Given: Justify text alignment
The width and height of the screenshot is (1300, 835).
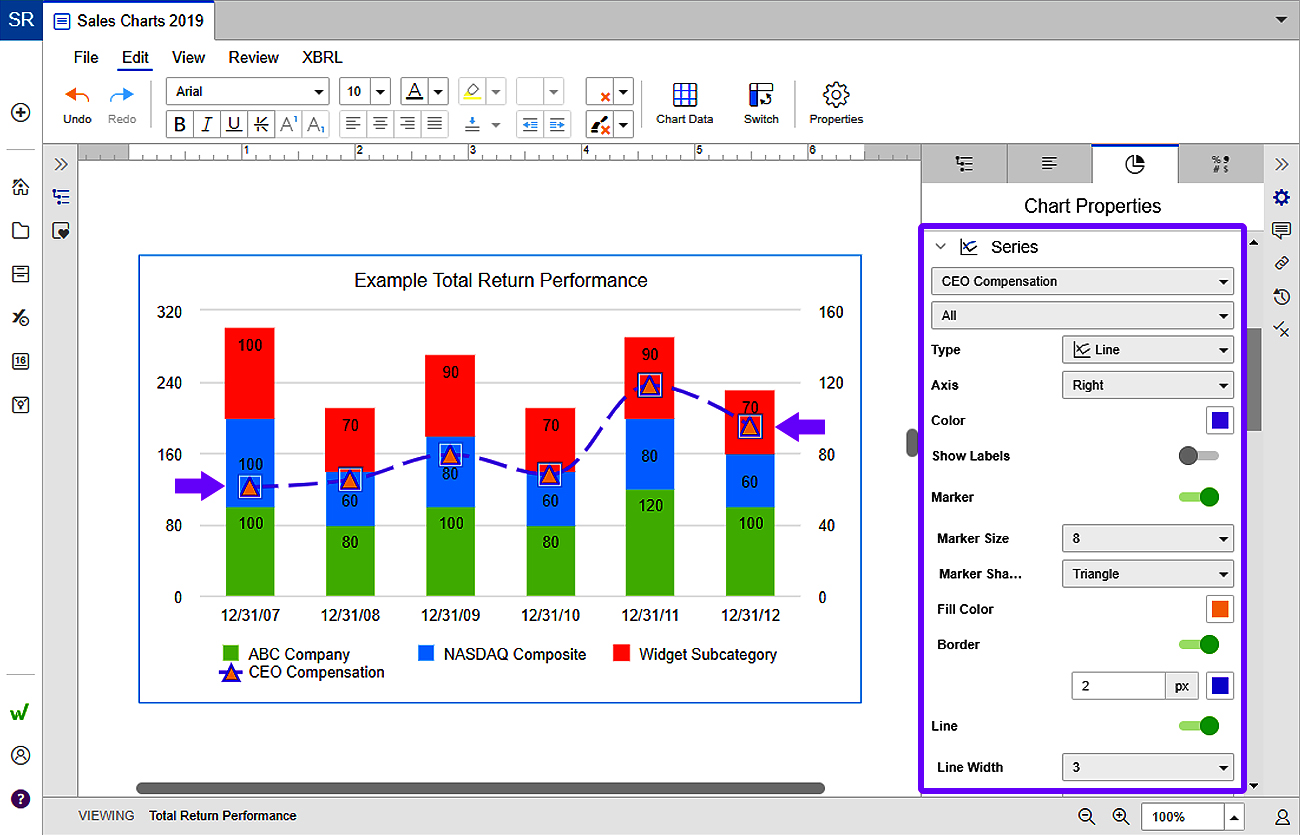Looking at the screenshot, I should (433, 124).
